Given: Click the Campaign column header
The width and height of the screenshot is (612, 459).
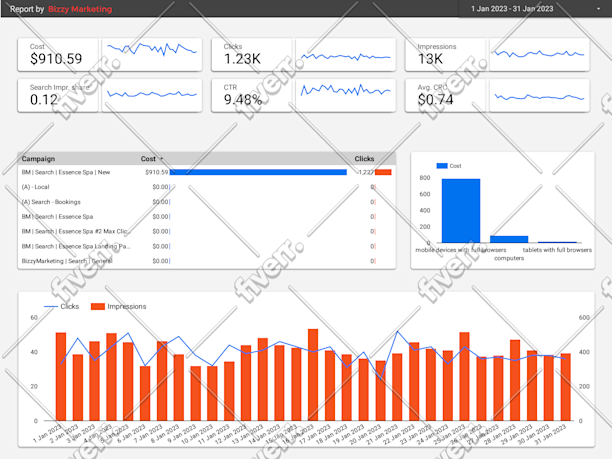Looking at the screenshot, I should click(x=38, y=159).
